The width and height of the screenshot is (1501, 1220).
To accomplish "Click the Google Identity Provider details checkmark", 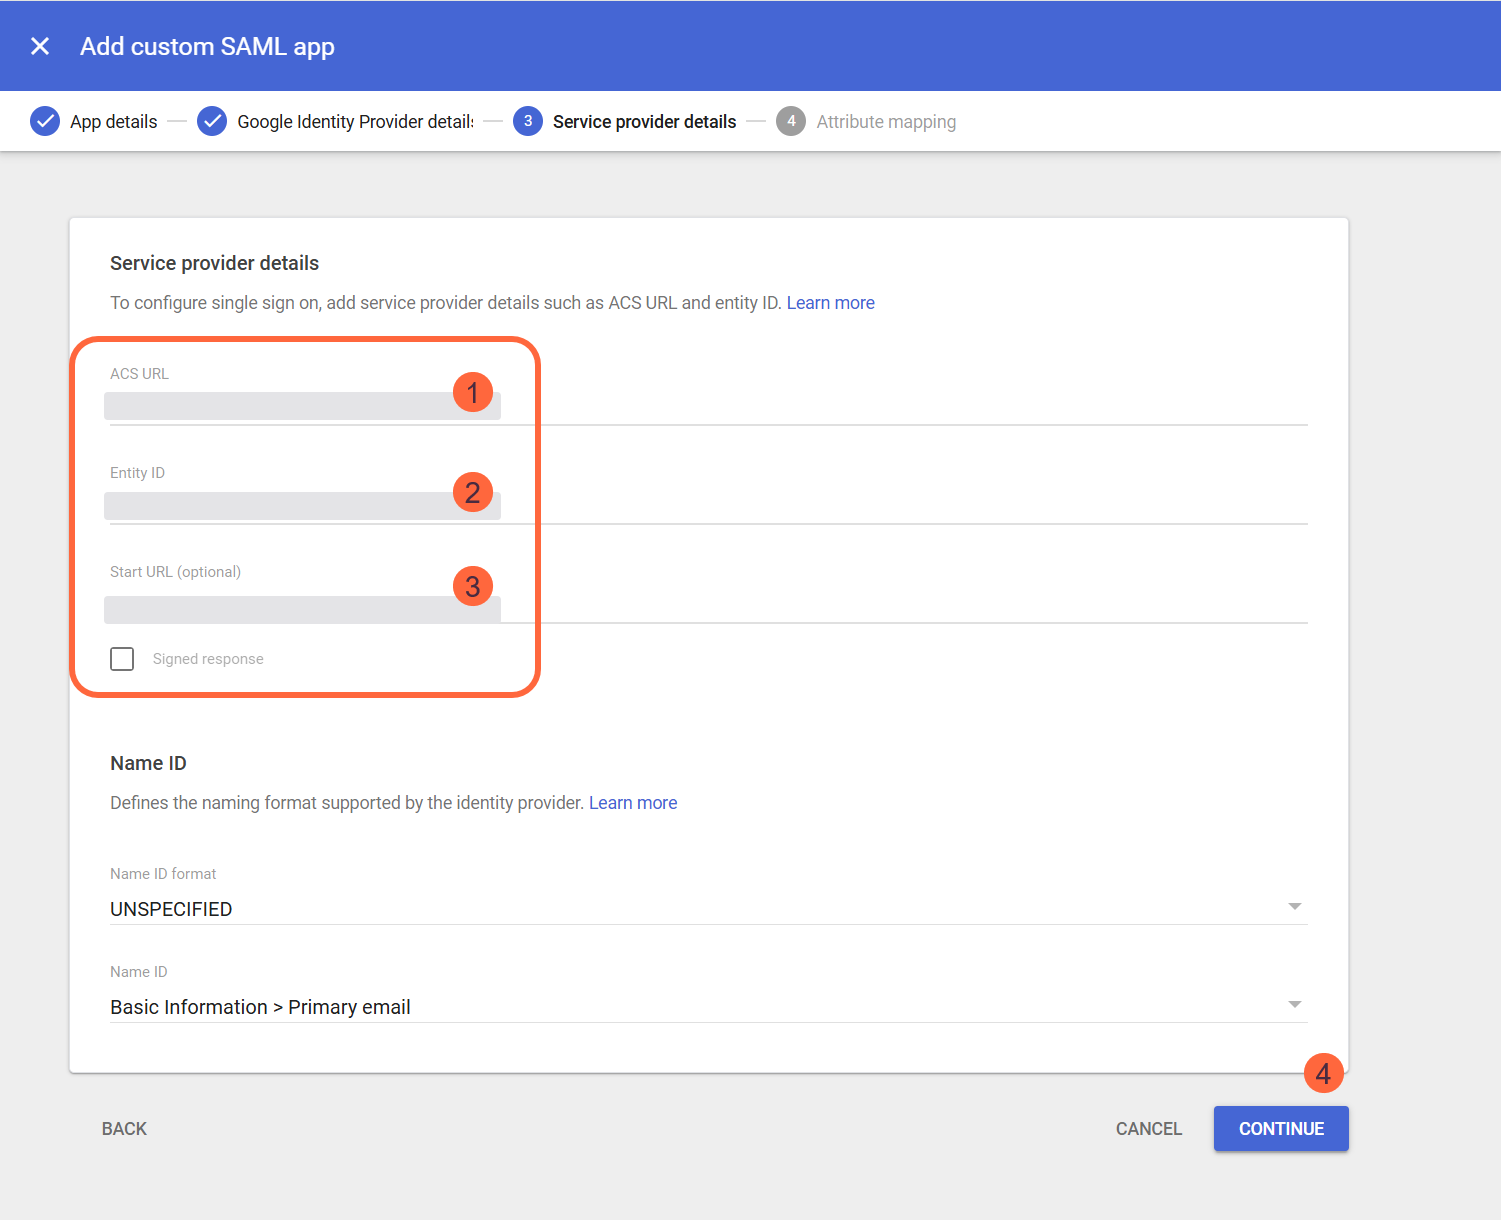I will click(x=212, y=120).
